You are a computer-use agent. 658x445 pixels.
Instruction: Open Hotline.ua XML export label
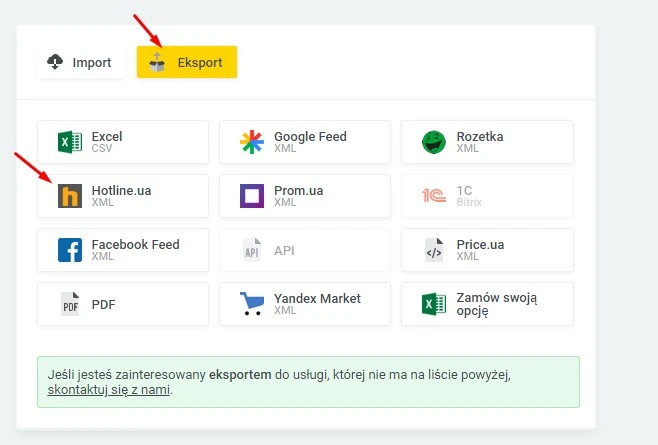coord(121,196)
